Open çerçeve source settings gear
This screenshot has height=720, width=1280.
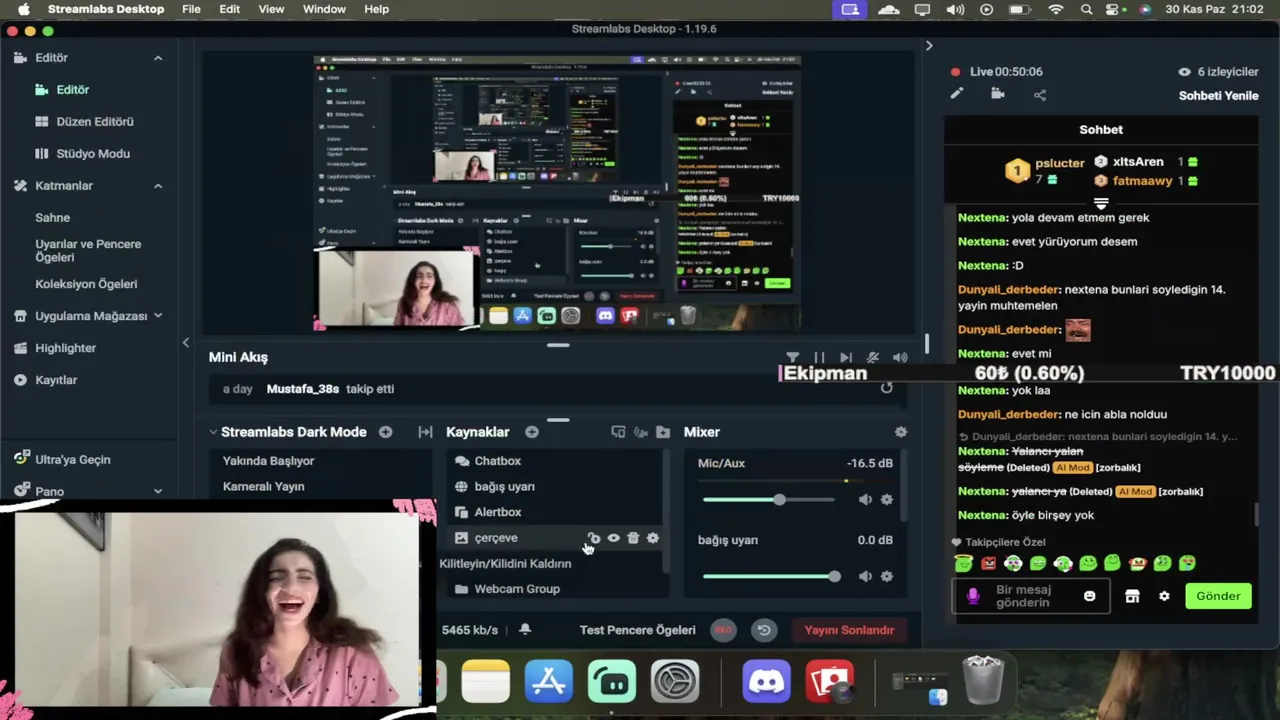[x=653, y=538]
